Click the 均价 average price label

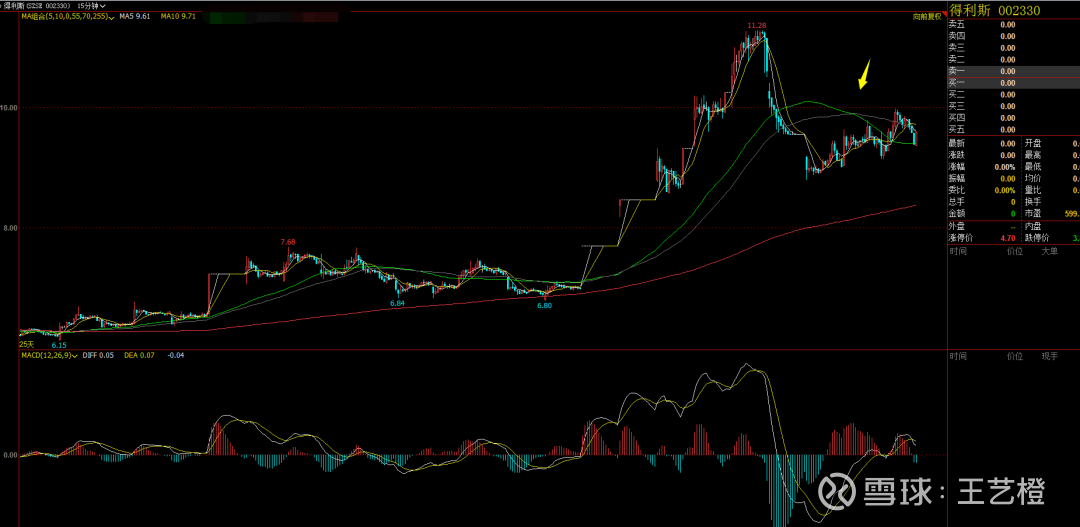(1032, 178)
